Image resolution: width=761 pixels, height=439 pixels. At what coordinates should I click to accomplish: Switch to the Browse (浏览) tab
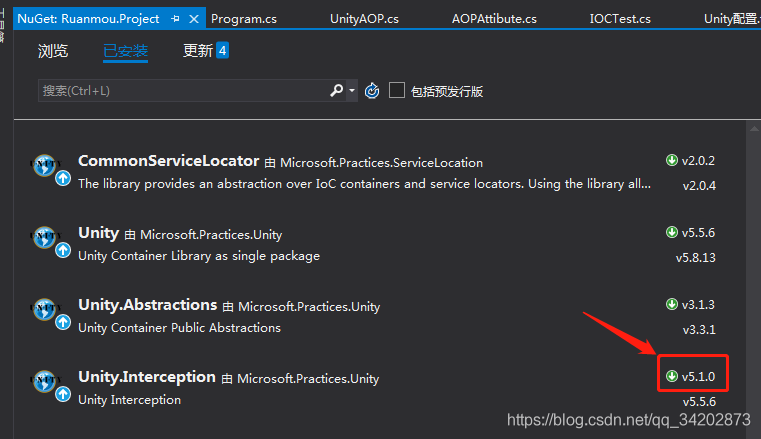(x=53, y=51)
